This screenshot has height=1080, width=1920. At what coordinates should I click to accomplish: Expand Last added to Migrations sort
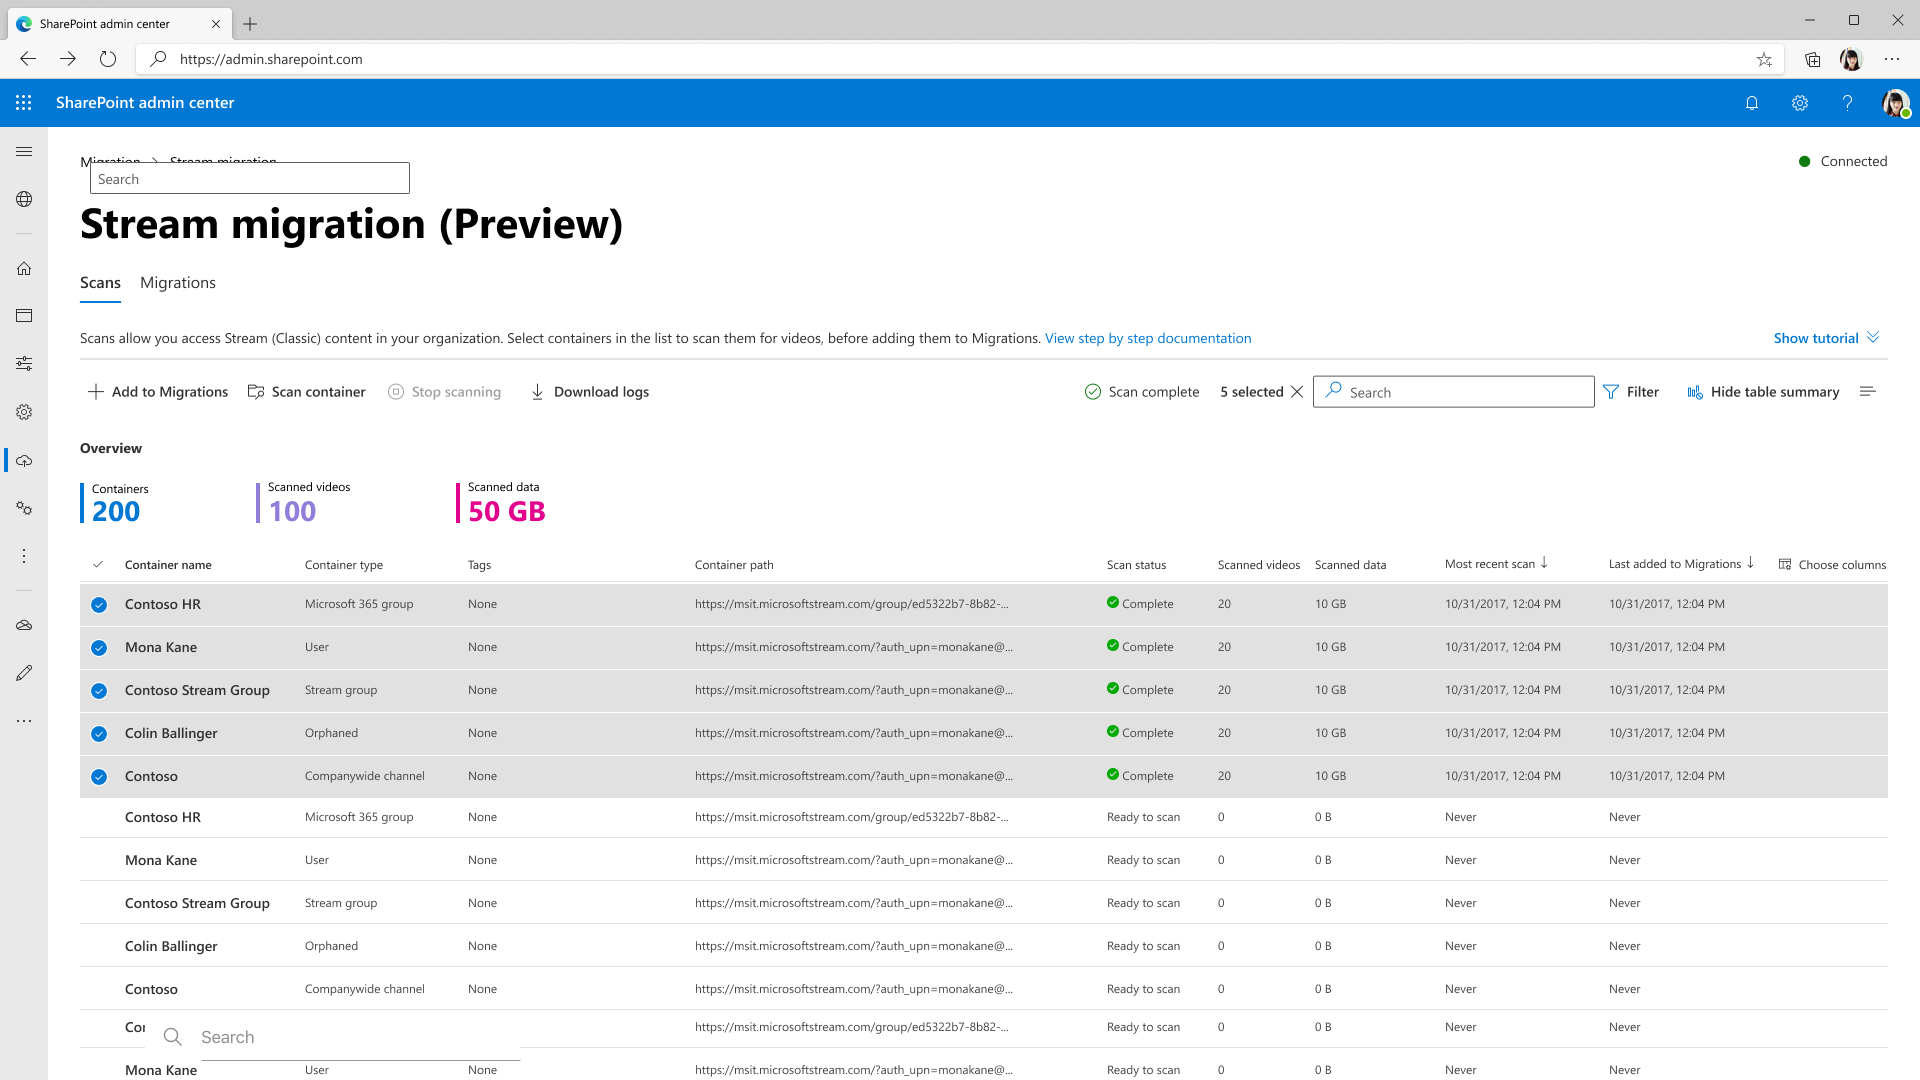click(x=1749, y=563)
